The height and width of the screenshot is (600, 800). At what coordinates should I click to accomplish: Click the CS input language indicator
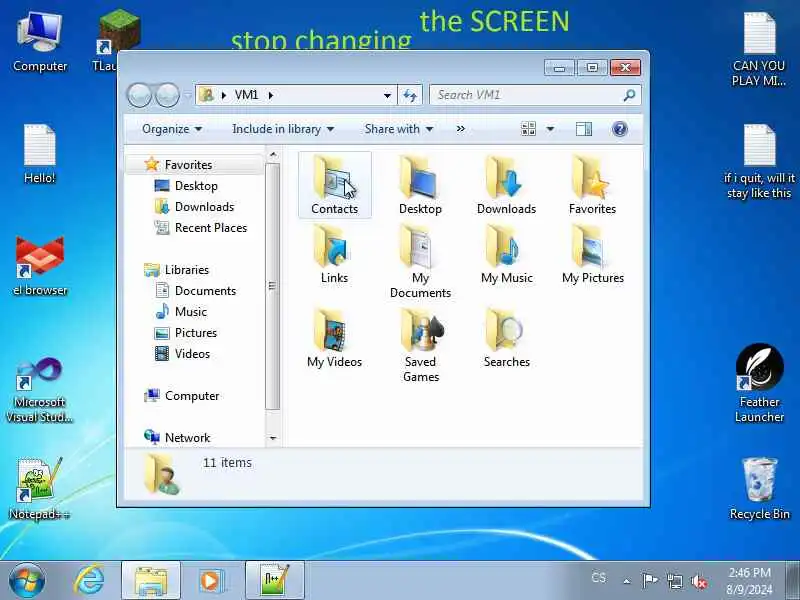click(x=598, y=578)
